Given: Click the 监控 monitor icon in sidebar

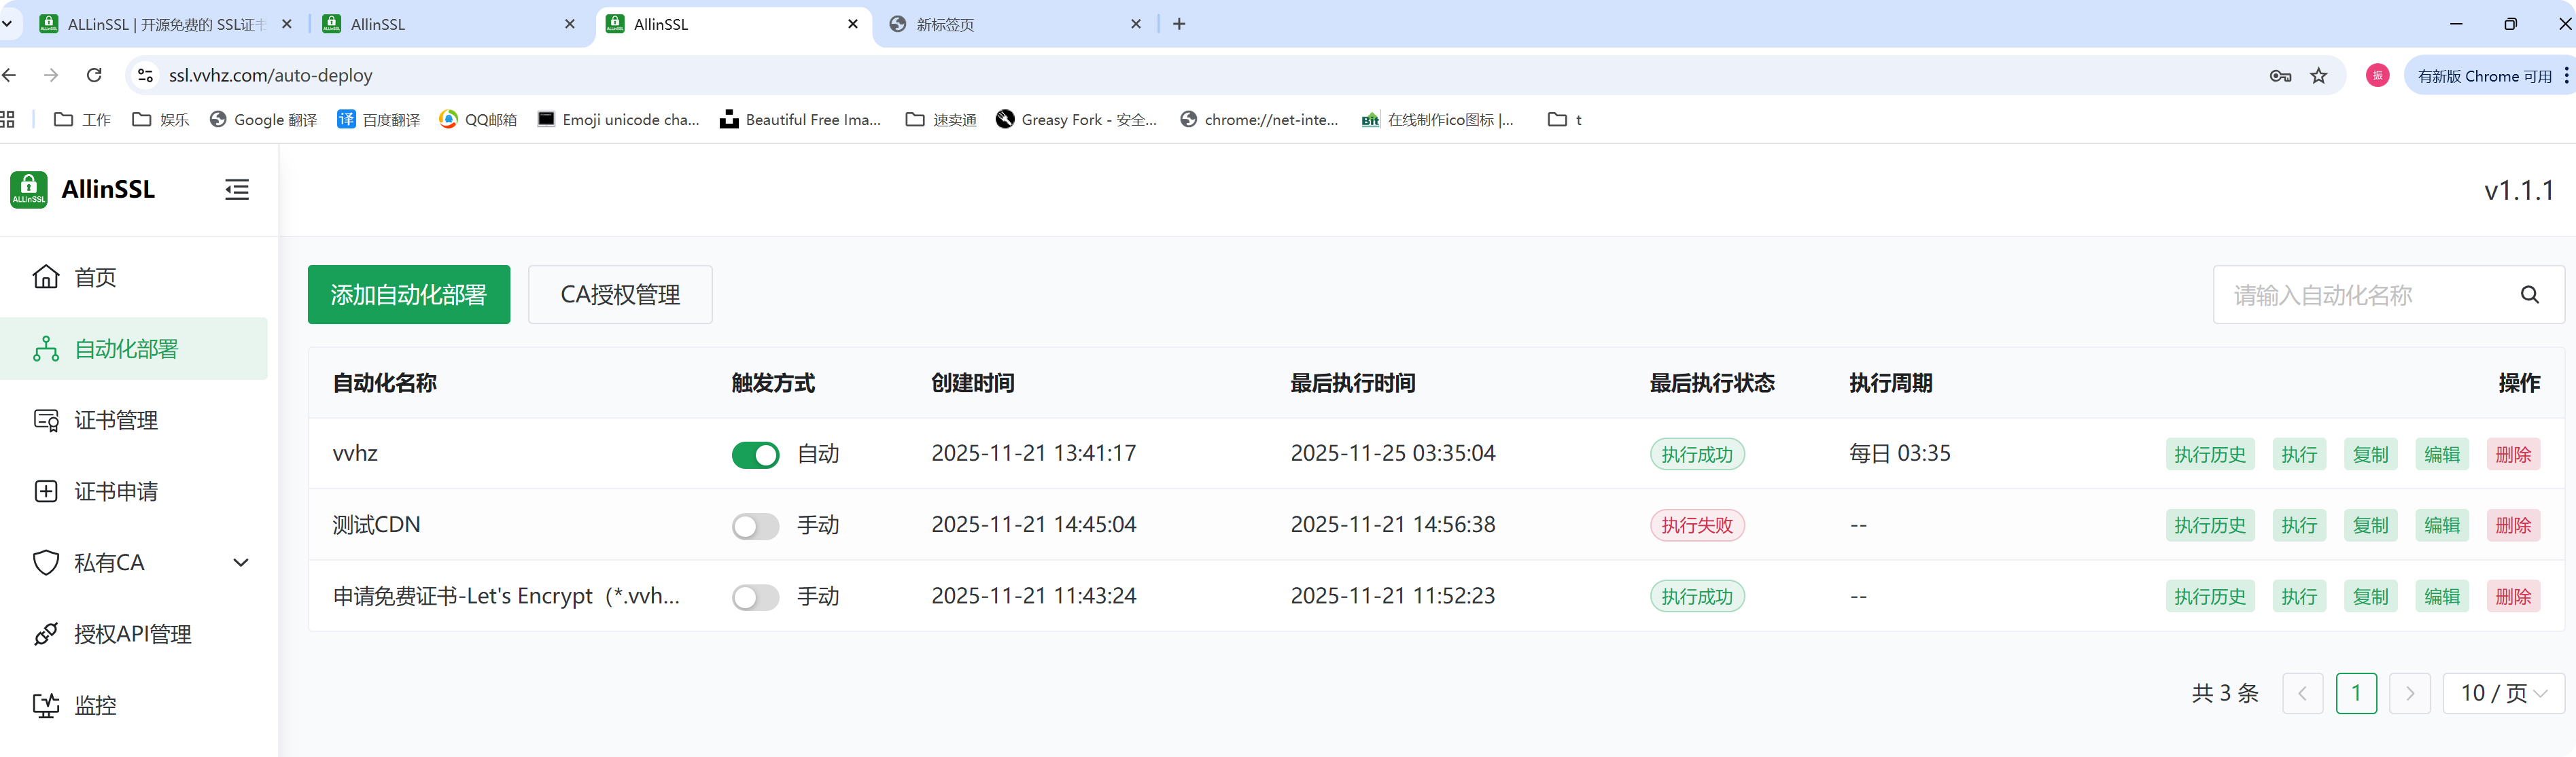Looking at the screenshot, I should click(x=46, y=706).
